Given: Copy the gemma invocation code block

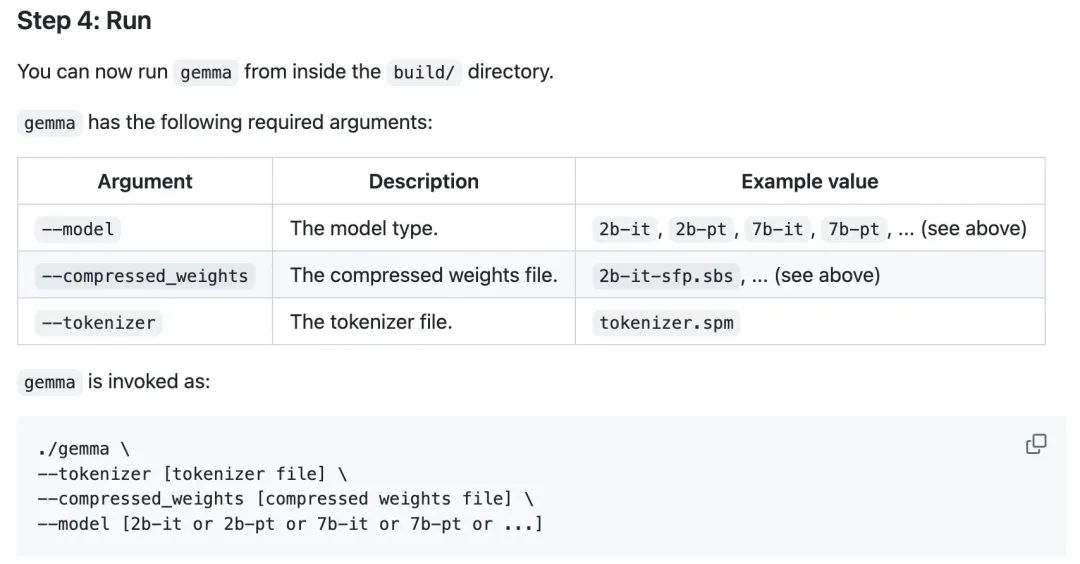Looking at the screenshot, I should pos(1036,444).
